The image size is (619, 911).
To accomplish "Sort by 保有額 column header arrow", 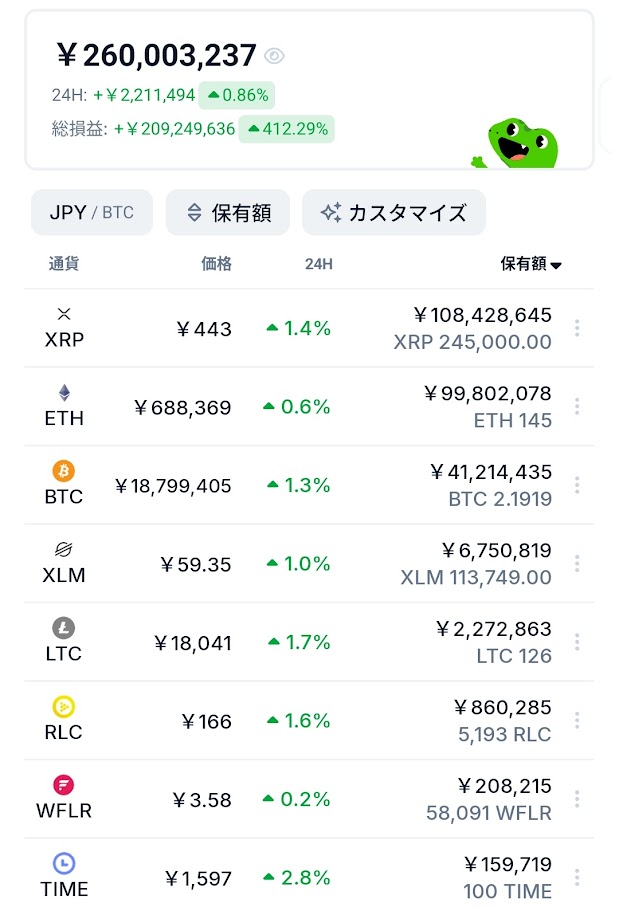I will click(x=556, y=265).
